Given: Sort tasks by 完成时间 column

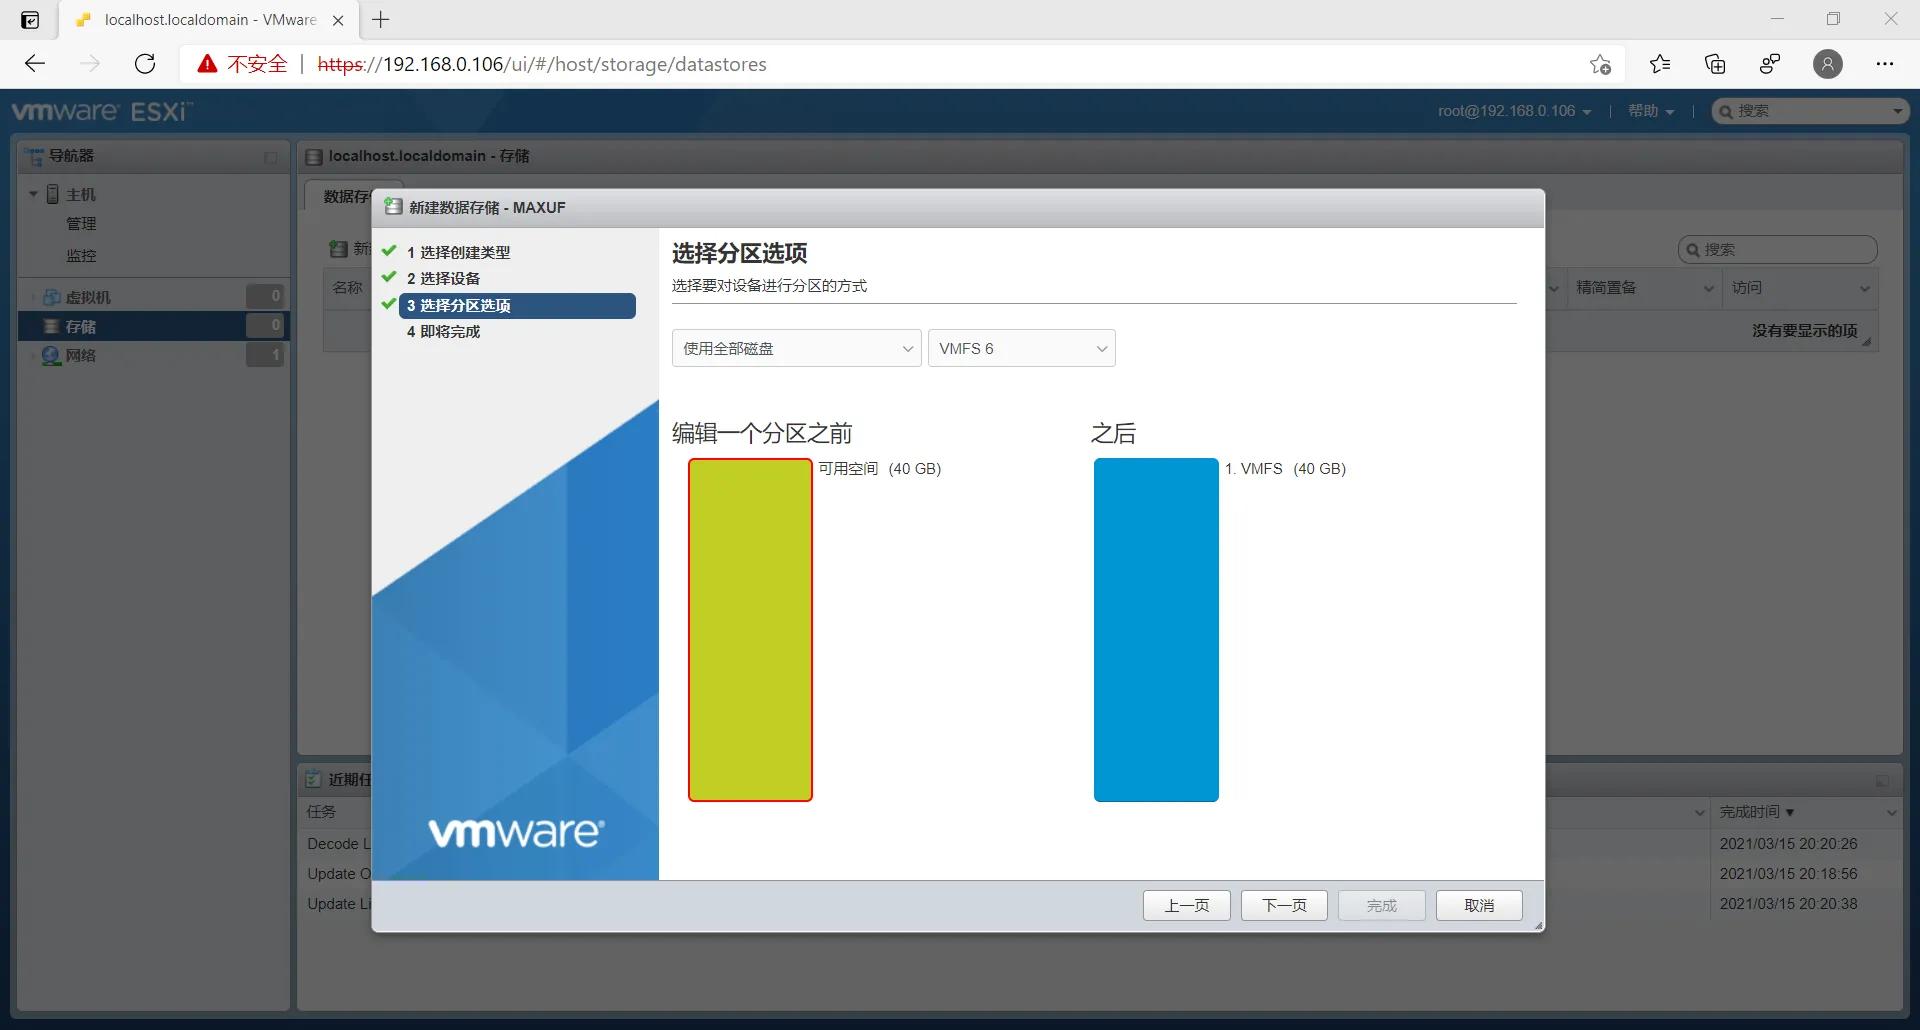Looking at the screenshot, I should pyautogui.click(x=1756, y=812).
